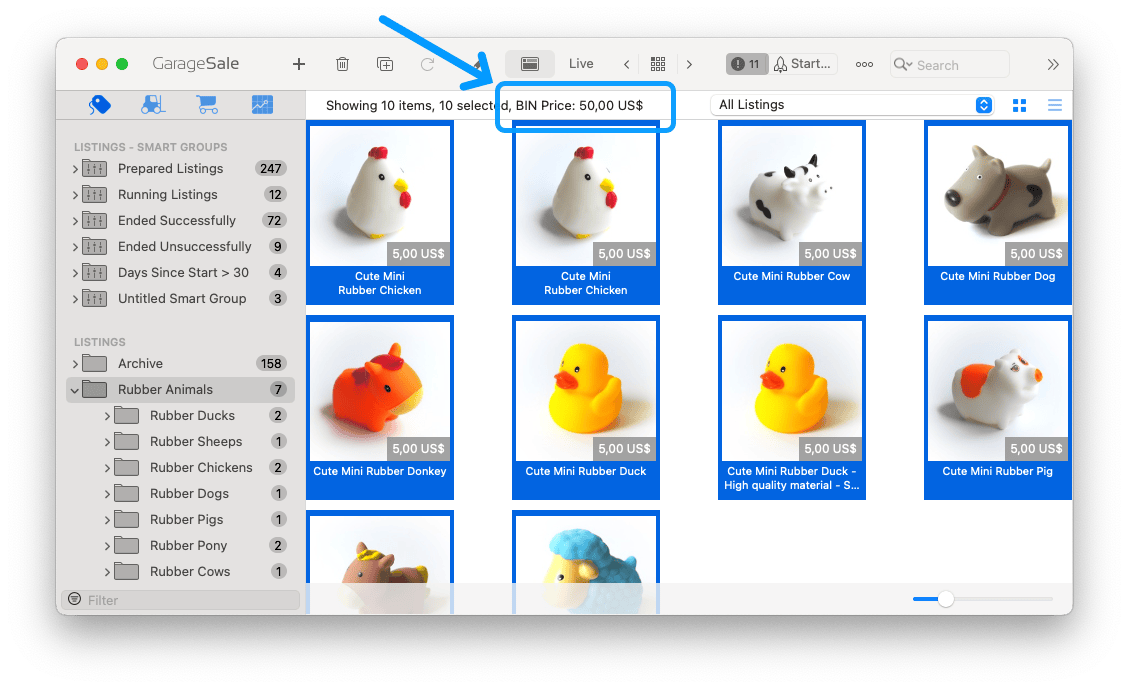Open the forklift inventory tab
Viewport: 1129px width, 689px height.
click(x=153, y=105)
